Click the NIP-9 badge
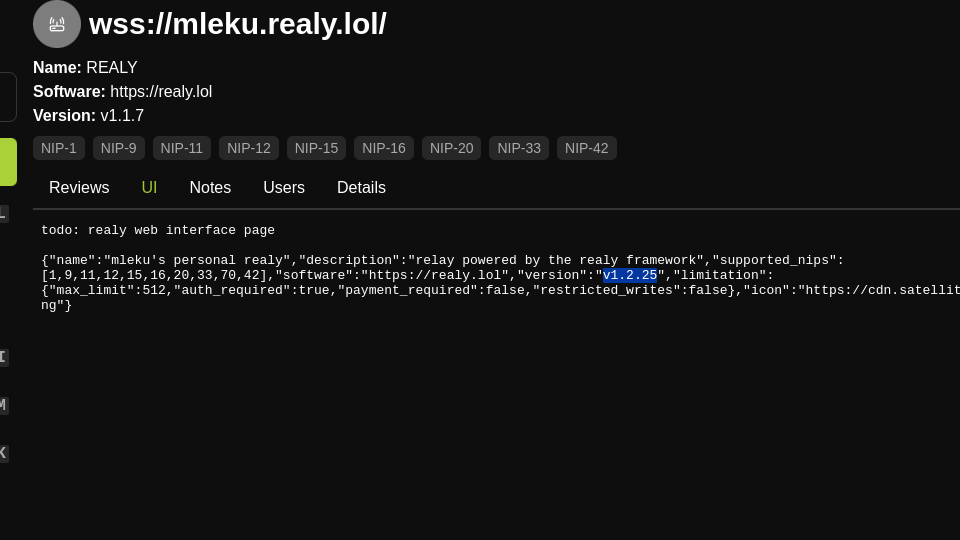Screen dimensions: 960x540 pyautogui.click(x=119, y=148)
